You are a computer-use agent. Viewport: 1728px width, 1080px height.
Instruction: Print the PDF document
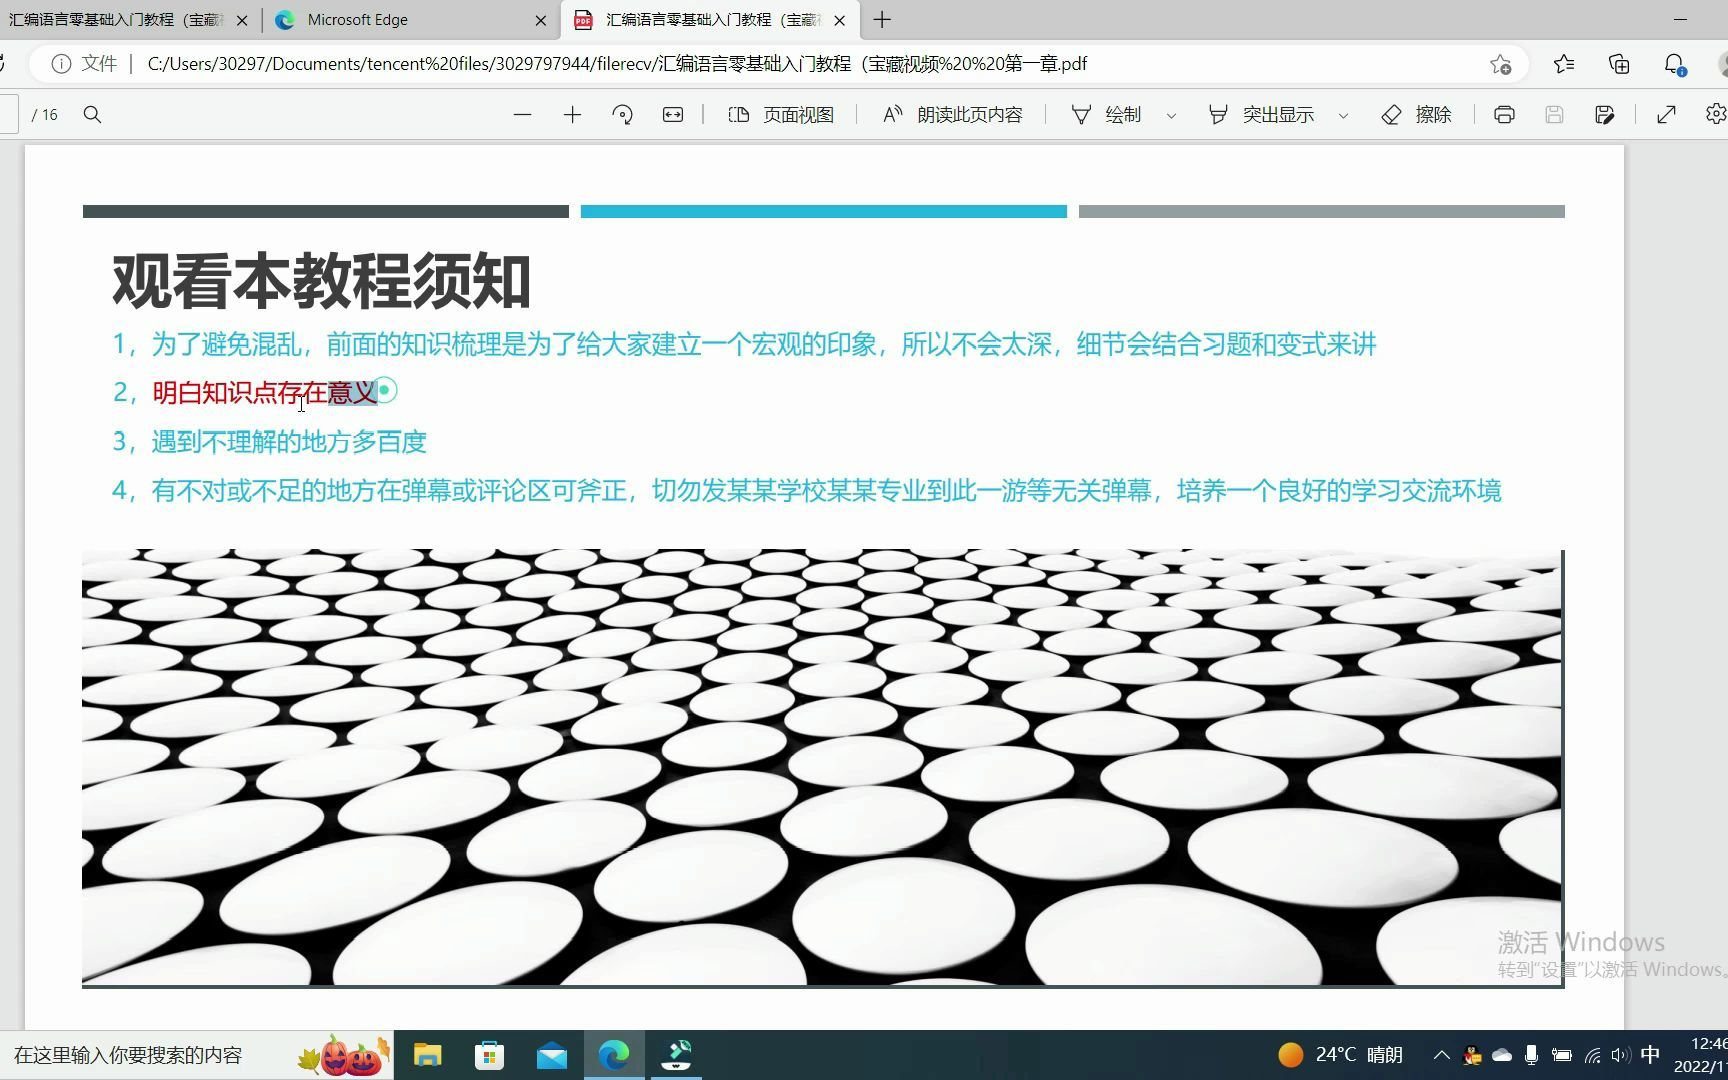click(1504, 115)
